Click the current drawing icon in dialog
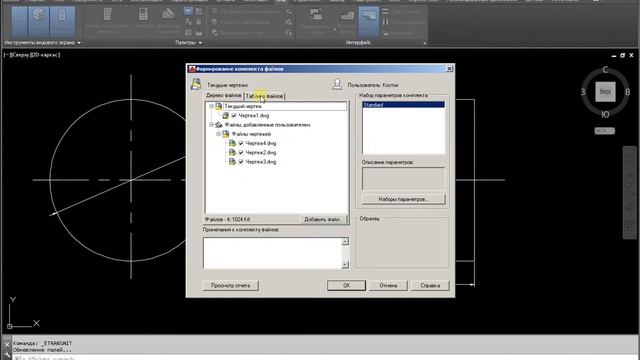Image resolution: width=640 pixels, height=360 pixels. 196,84
